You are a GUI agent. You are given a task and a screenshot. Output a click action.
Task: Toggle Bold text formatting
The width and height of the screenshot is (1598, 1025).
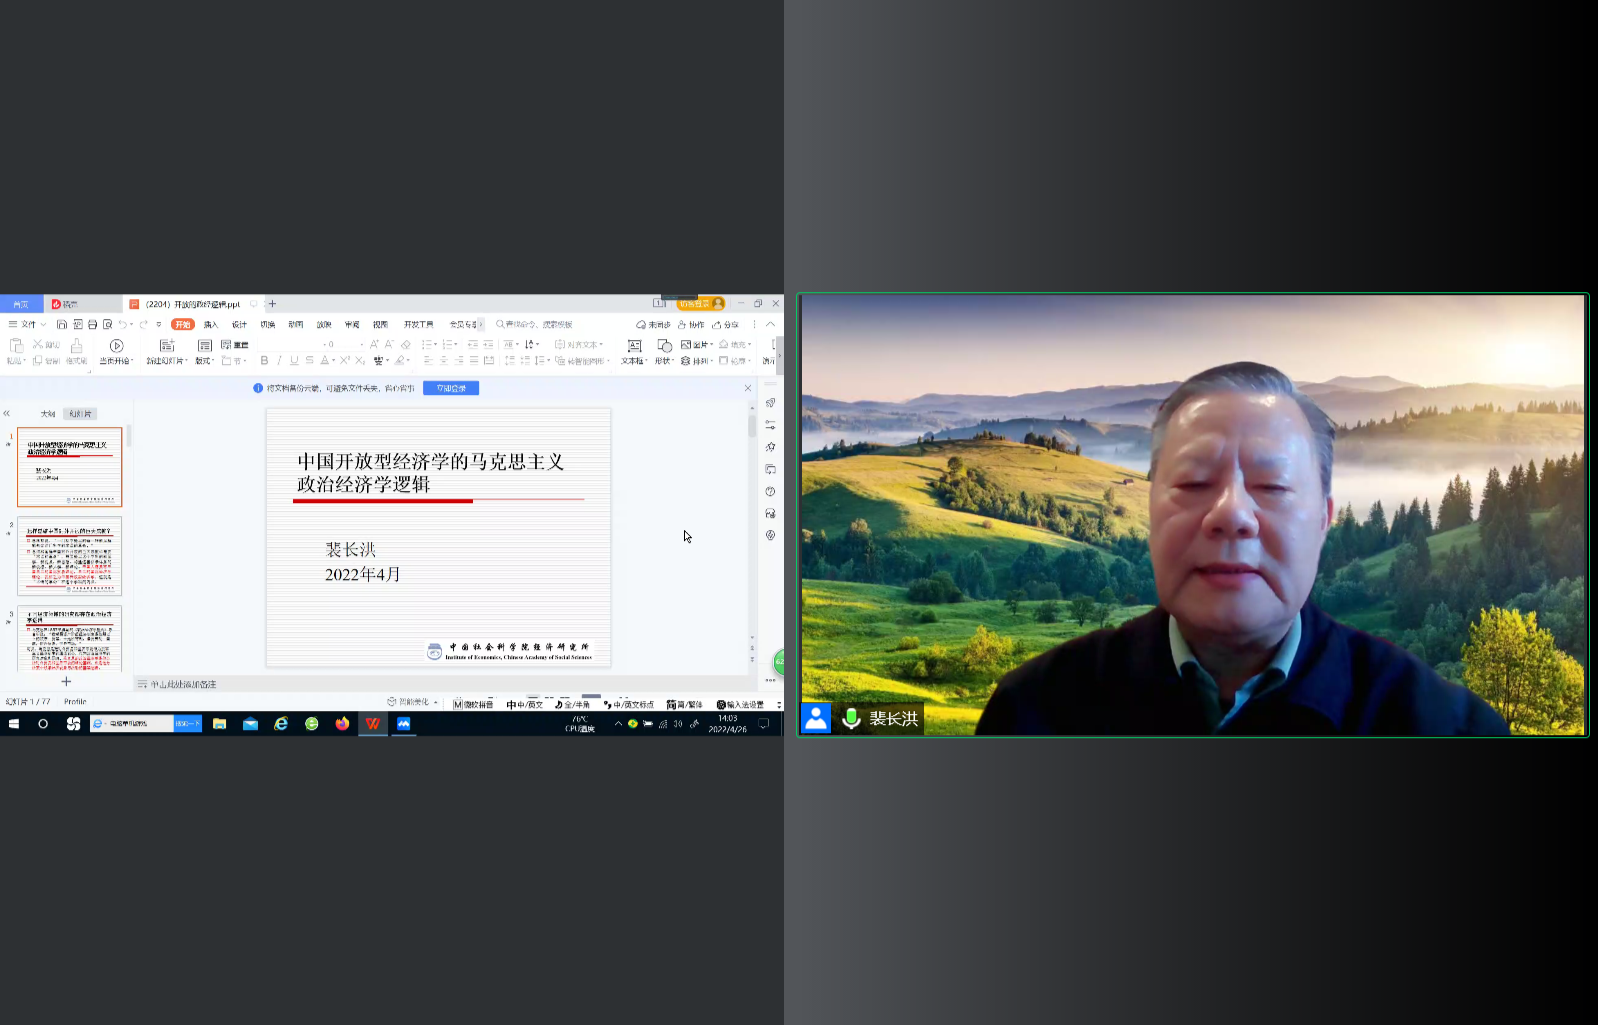[x=264, y=360]
